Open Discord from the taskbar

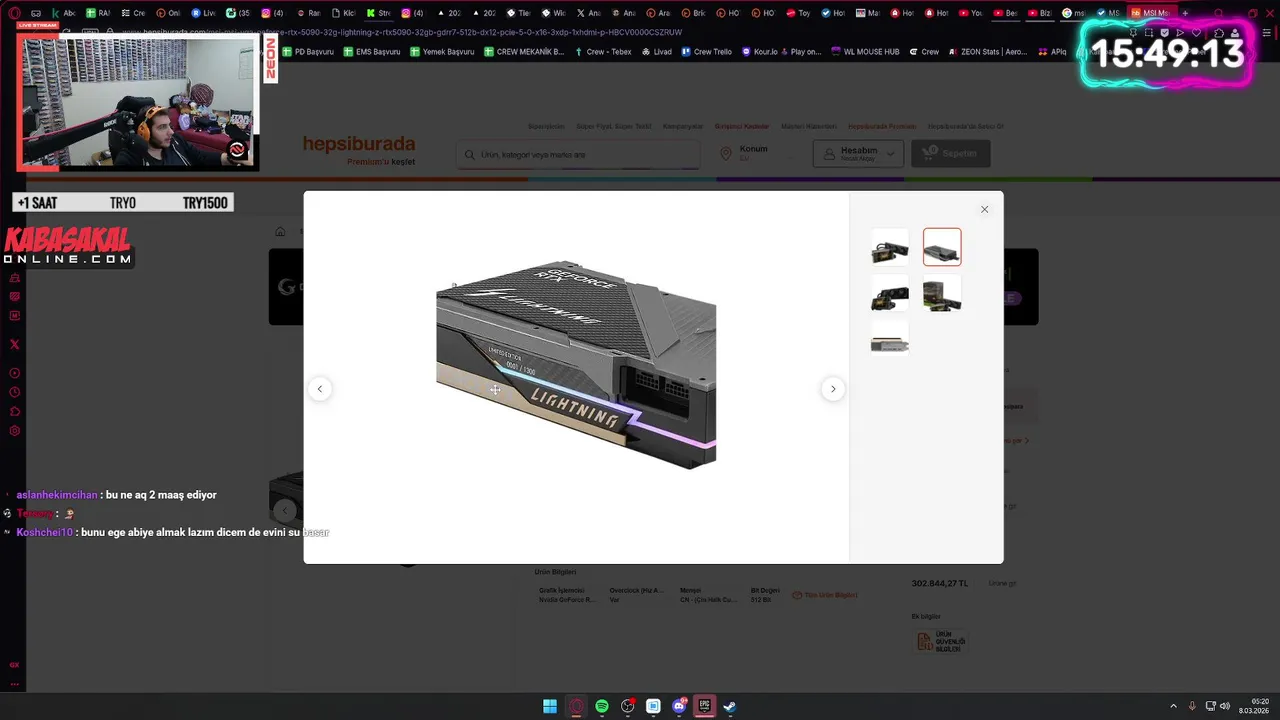tap(680, 706)
